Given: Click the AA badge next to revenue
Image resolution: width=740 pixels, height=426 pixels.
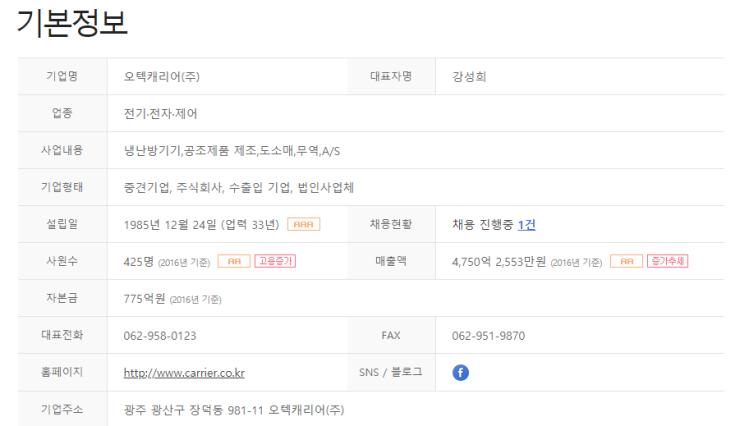Looking at the screenshot, I should pos(626,261).
